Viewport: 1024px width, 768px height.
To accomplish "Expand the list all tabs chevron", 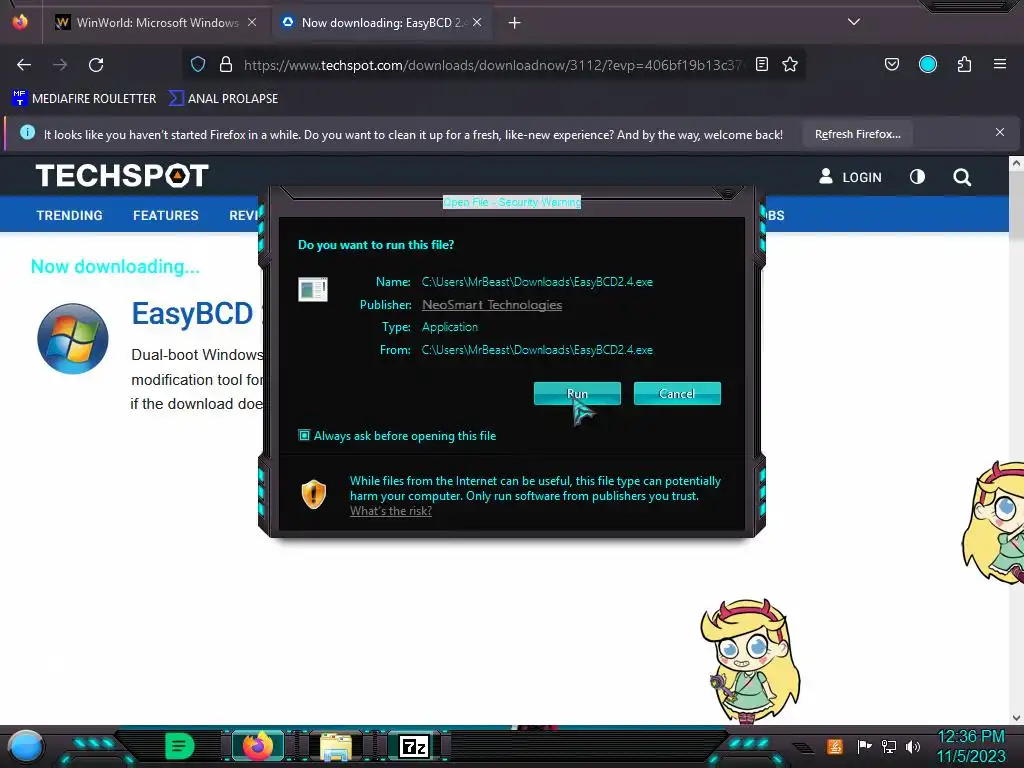I will [854, 22].
